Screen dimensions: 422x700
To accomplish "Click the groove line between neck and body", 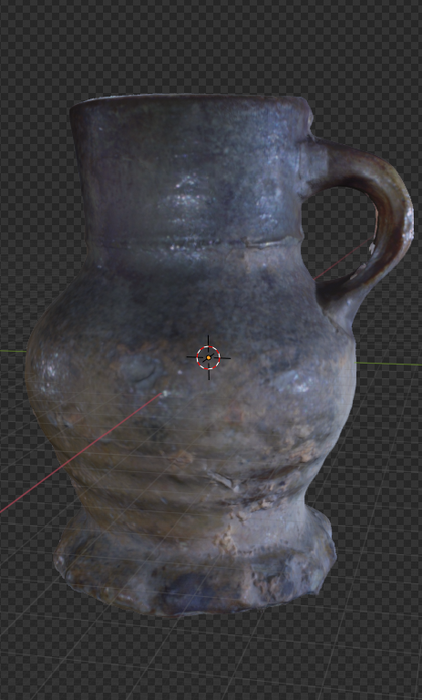I will 192,245.
